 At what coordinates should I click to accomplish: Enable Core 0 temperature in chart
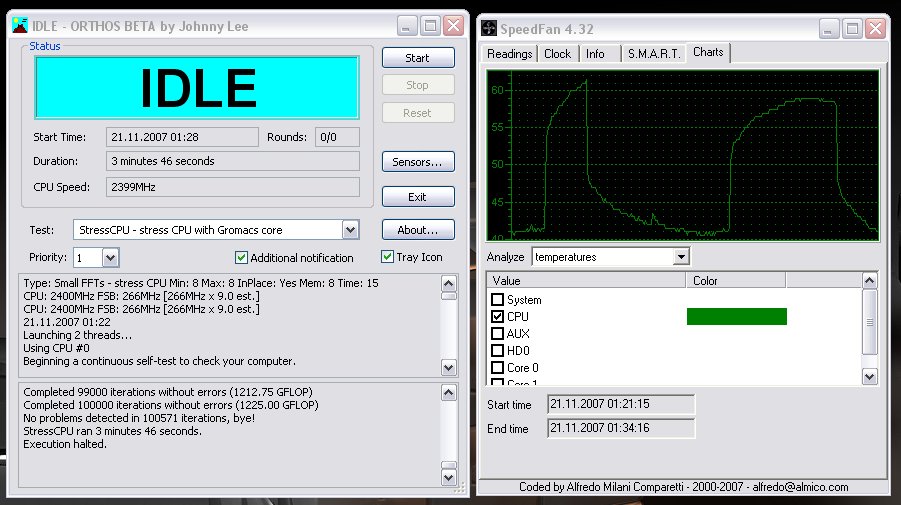tap(498, 368)
